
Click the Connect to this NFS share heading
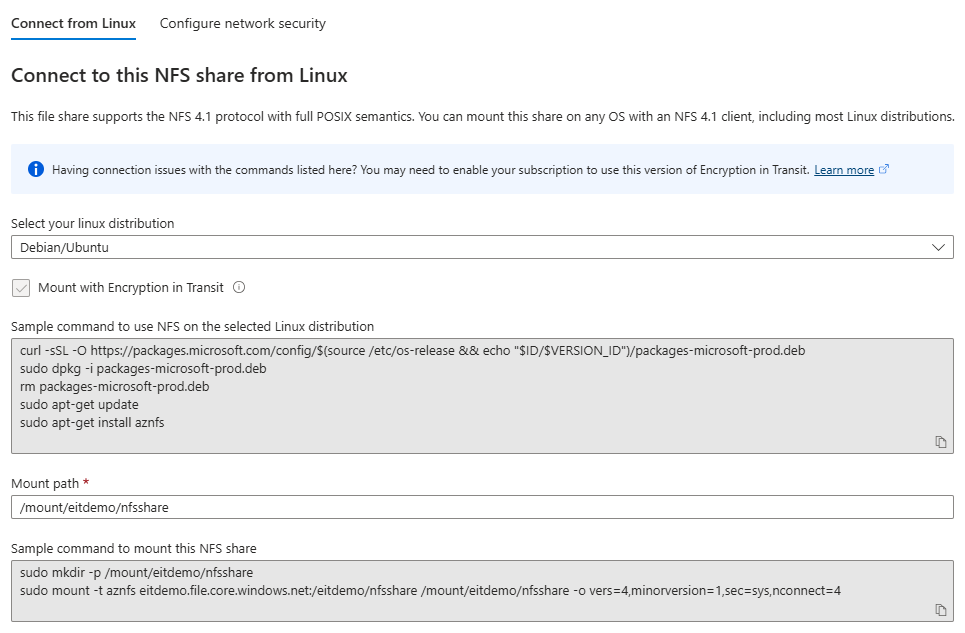179,76
